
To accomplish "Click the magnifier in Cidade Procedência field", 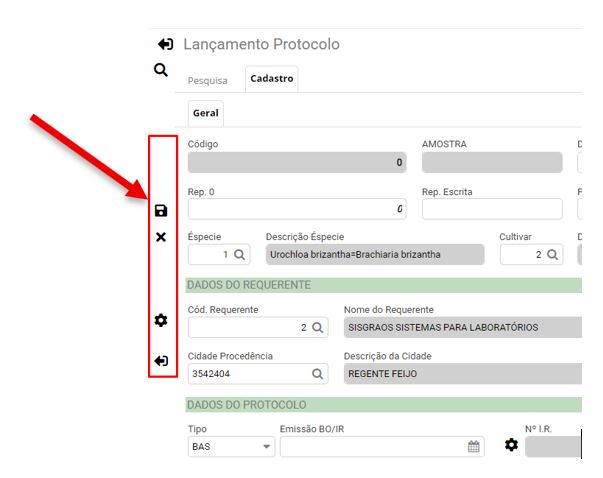I will point(317,374).
